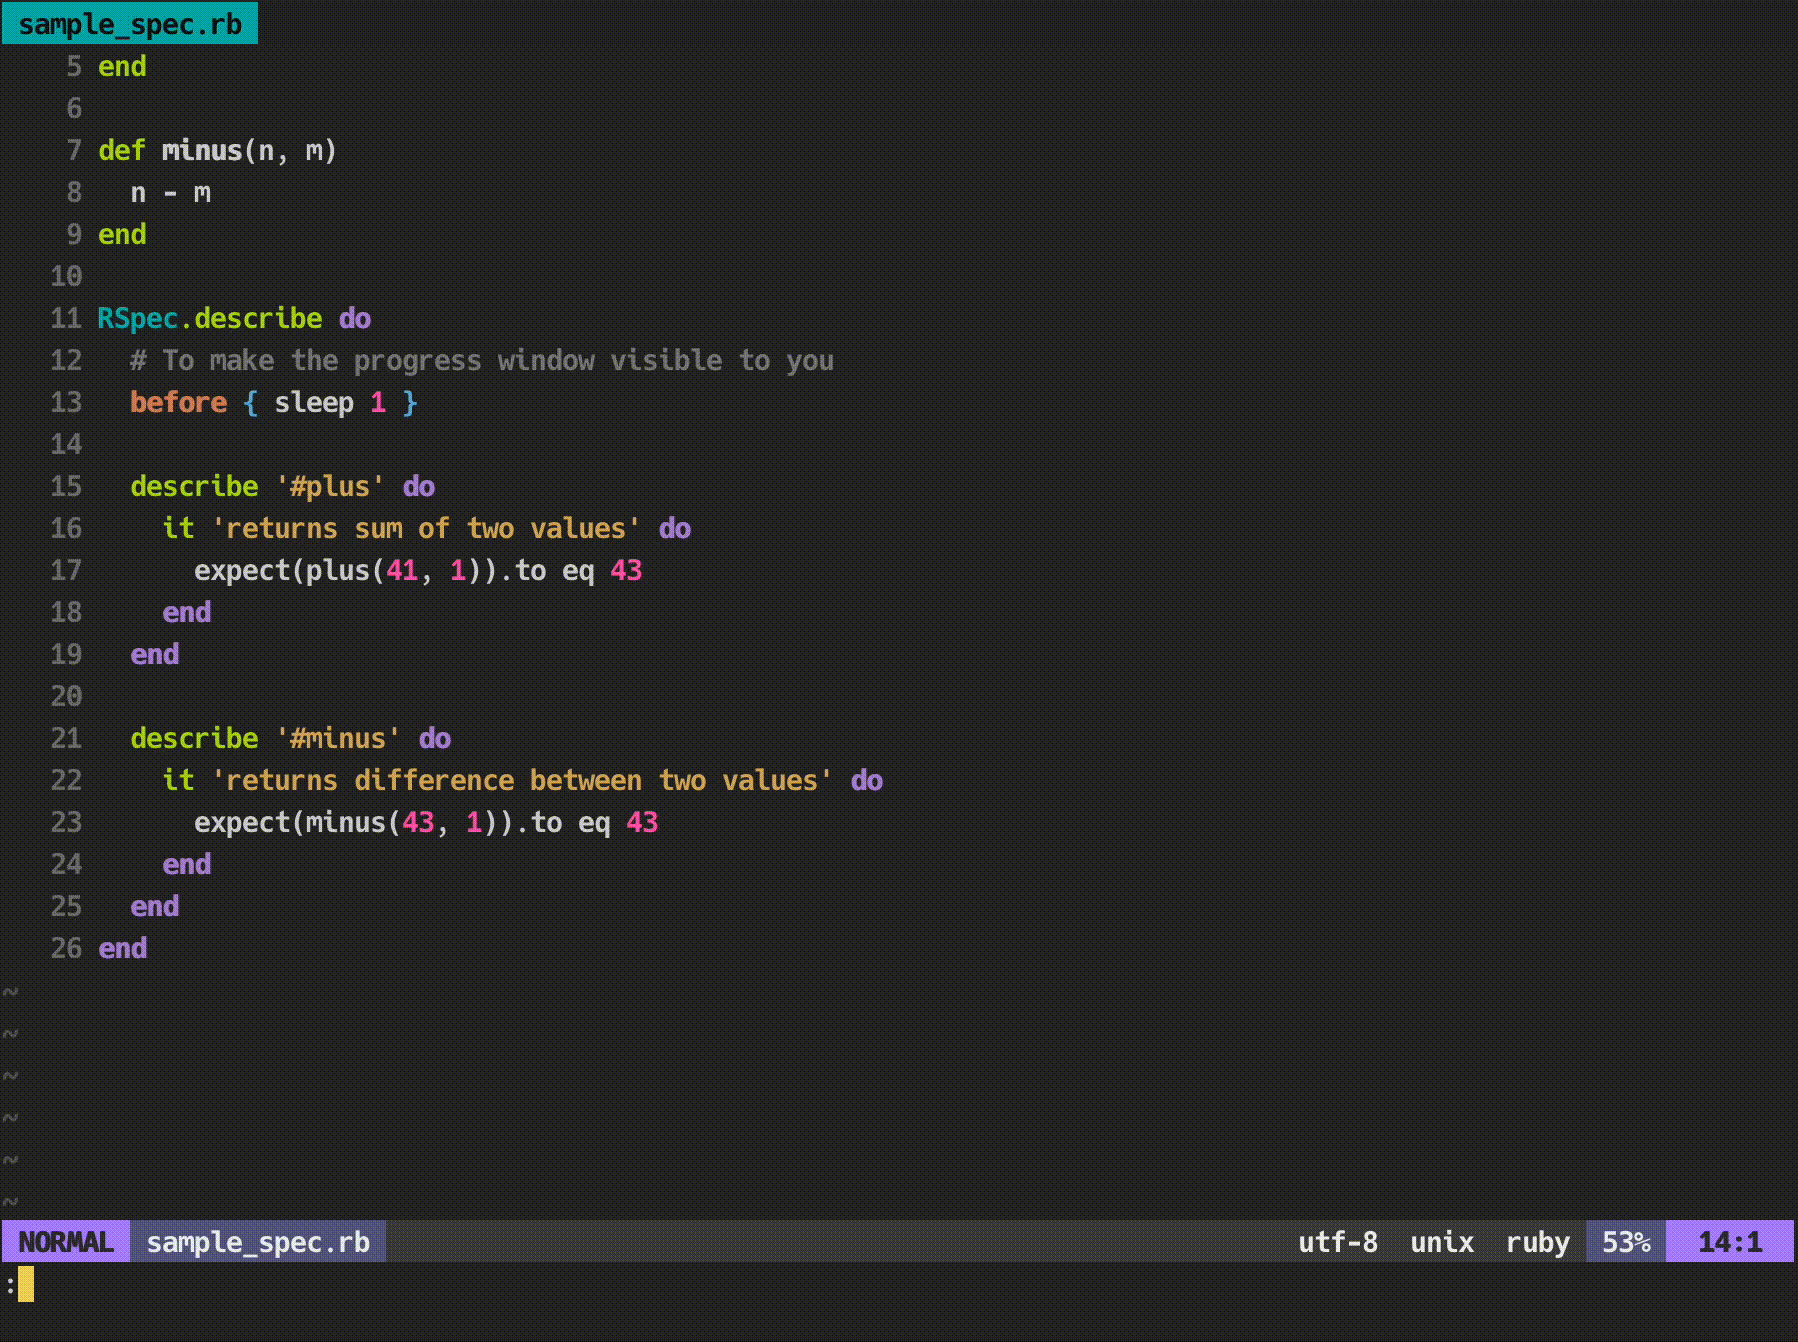Image resolution: width=1798 pixels, height=1342 pixels.
Task: Click the string 'returns sum of two values'
Action: [x=426, y=528]
